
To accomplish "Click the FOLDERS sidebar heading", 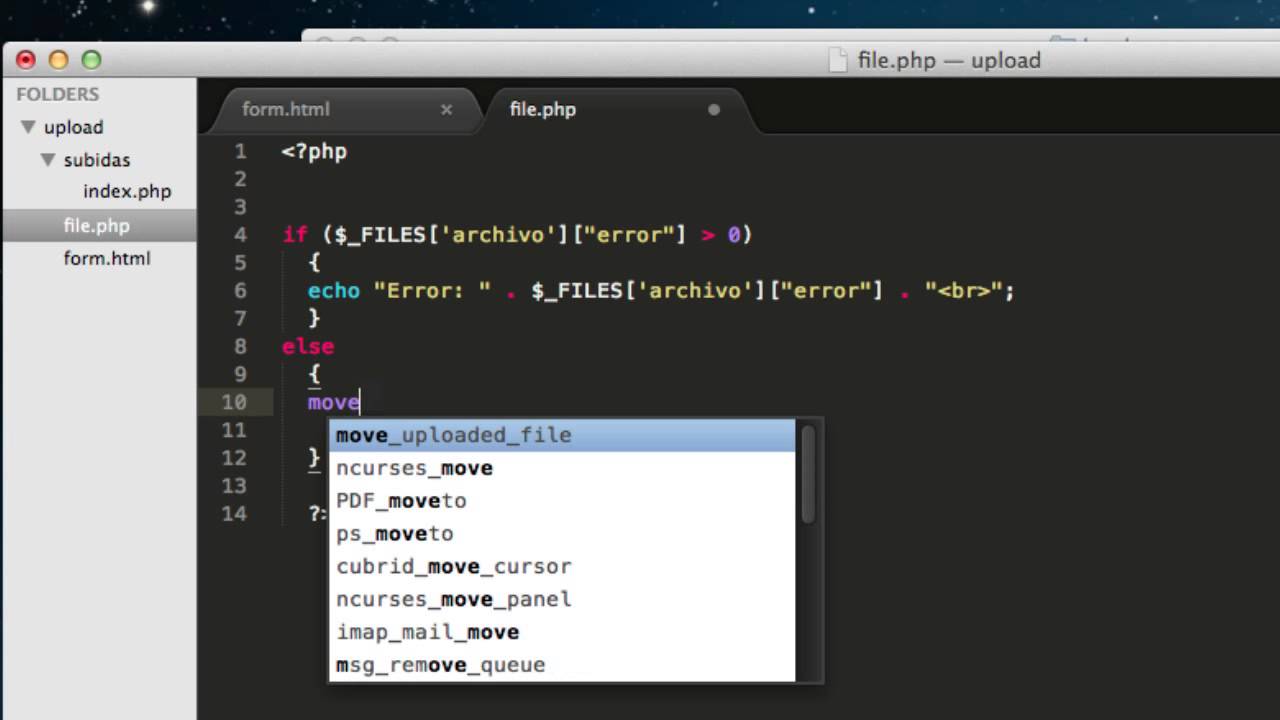I will (58, 94).
